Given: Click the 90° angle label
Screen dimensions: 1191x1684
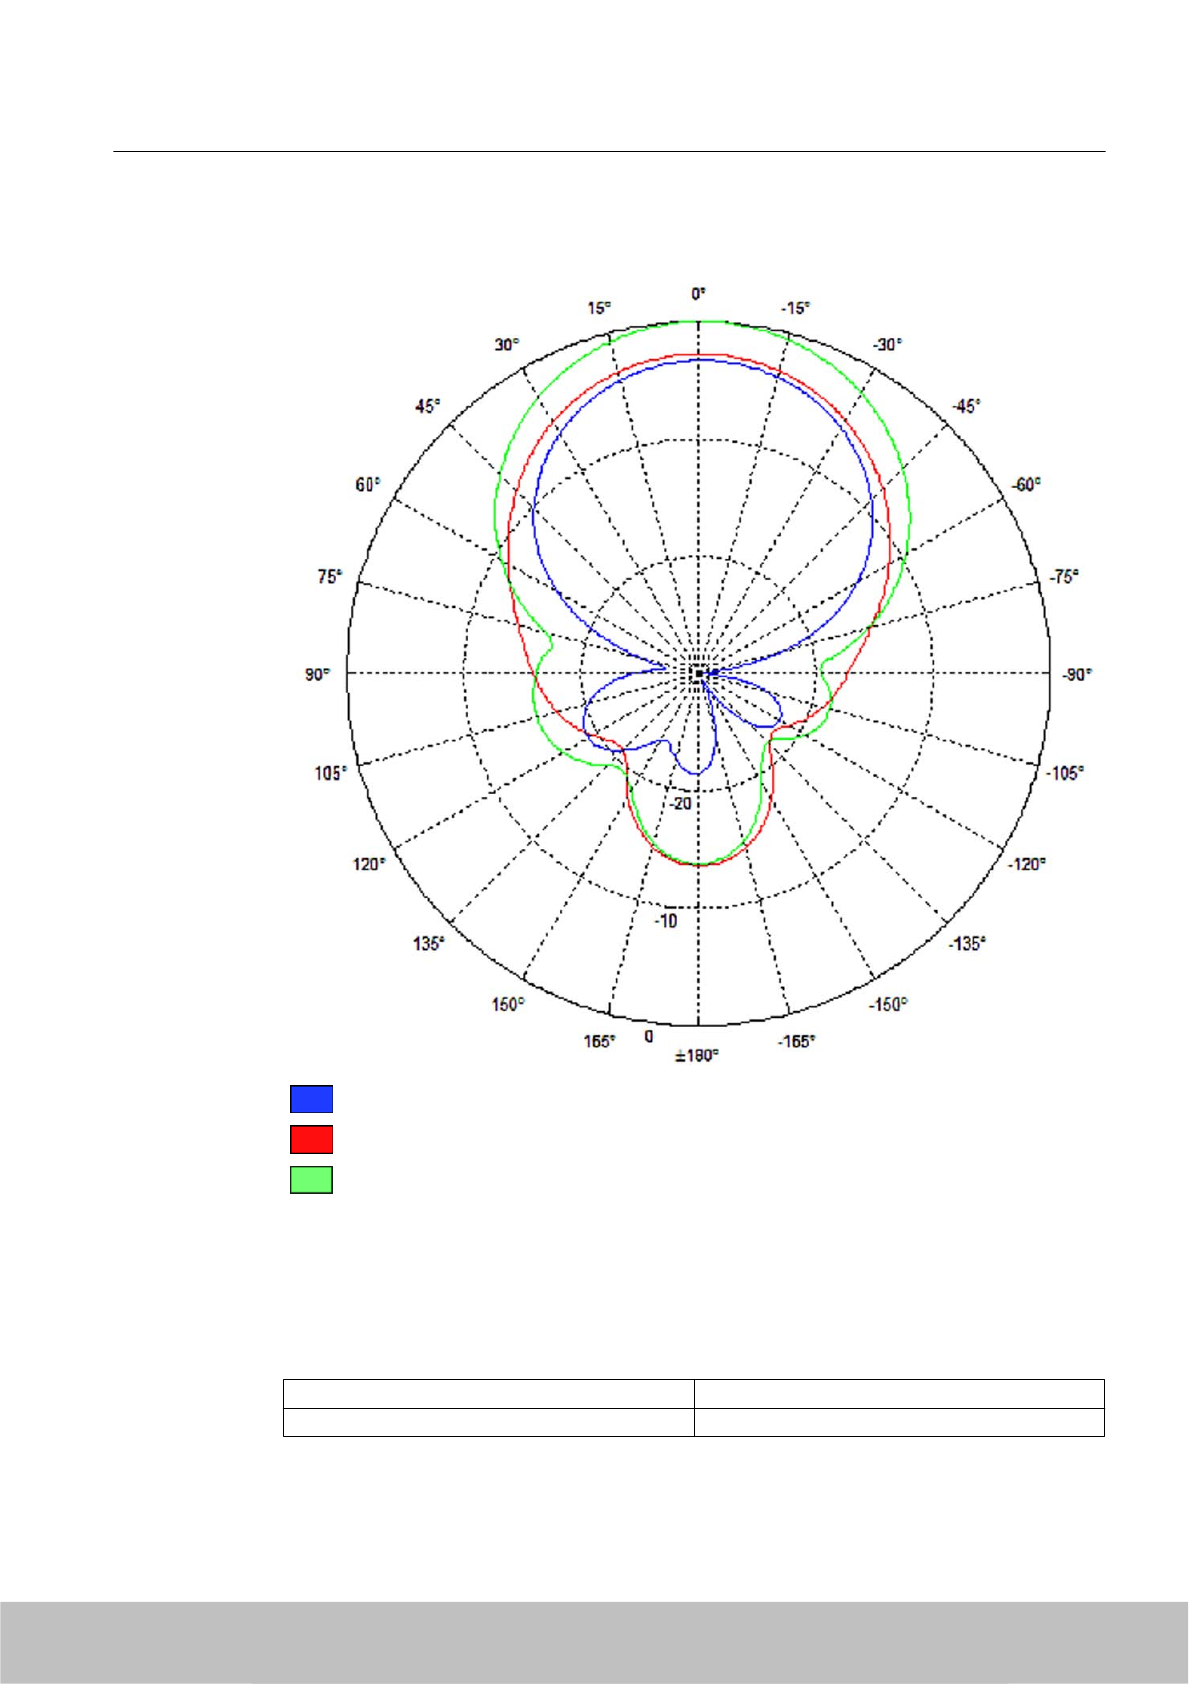Looking at the screenshot, I should [317, 675].
